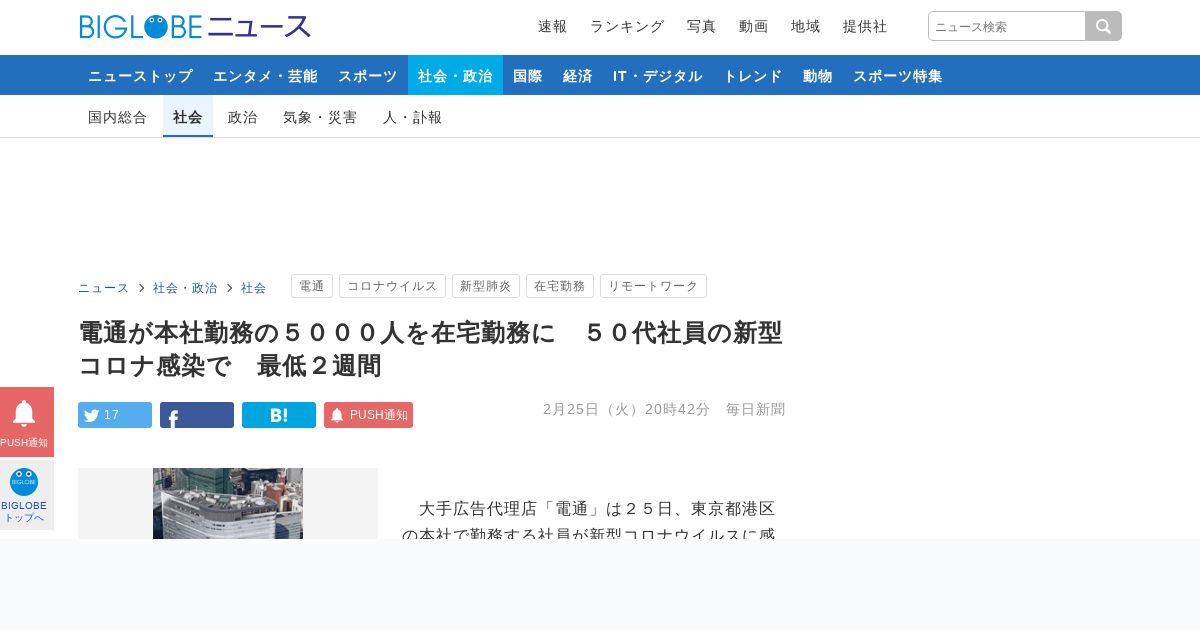This screenshot has height=630, width=1200.
Task: Select 動物 navigation item
Action: tap(818, 75)
